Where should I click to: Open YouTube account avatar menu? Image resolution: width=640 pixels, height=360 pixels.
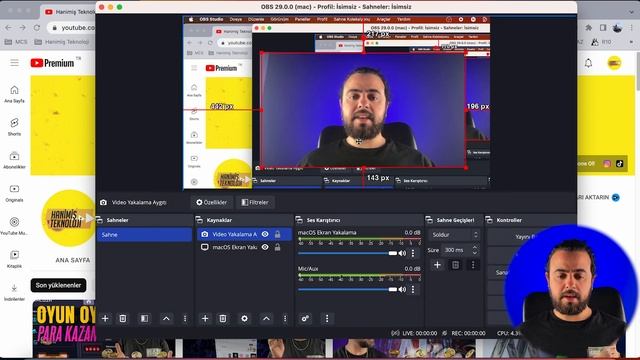pos(614,63)
